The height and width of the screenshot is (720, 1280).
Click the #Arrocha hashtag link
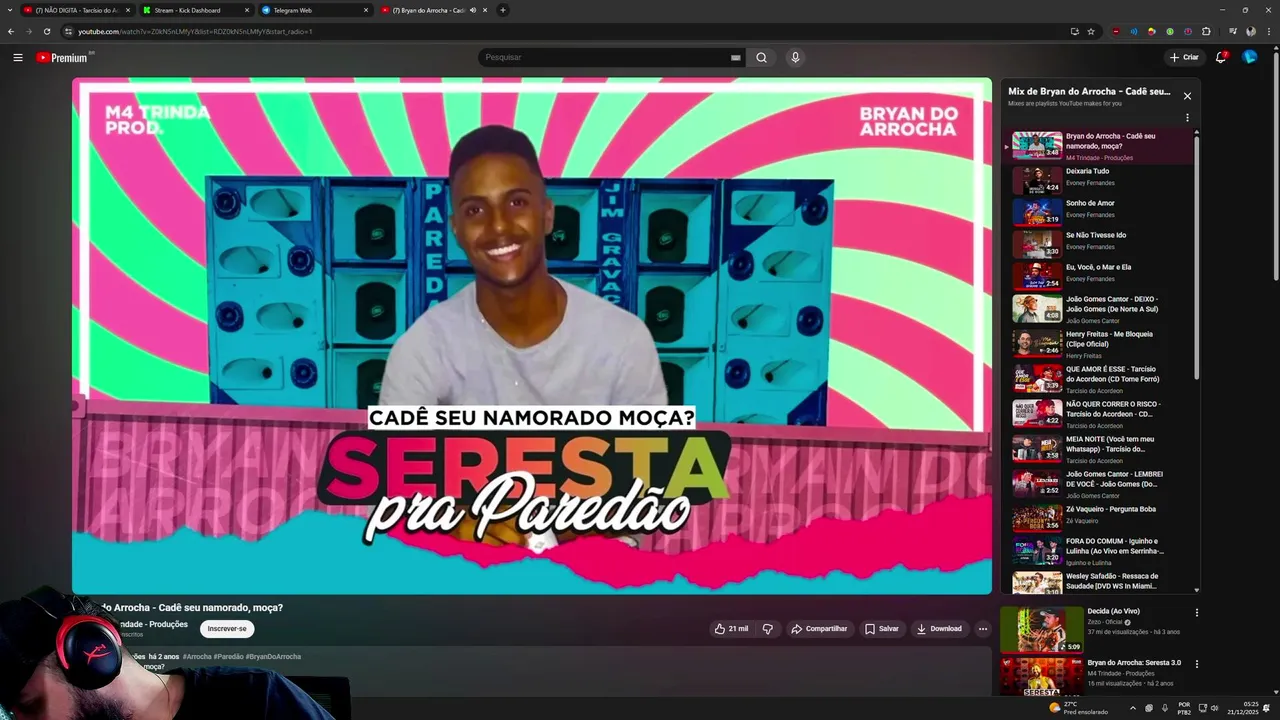(197, 657)
